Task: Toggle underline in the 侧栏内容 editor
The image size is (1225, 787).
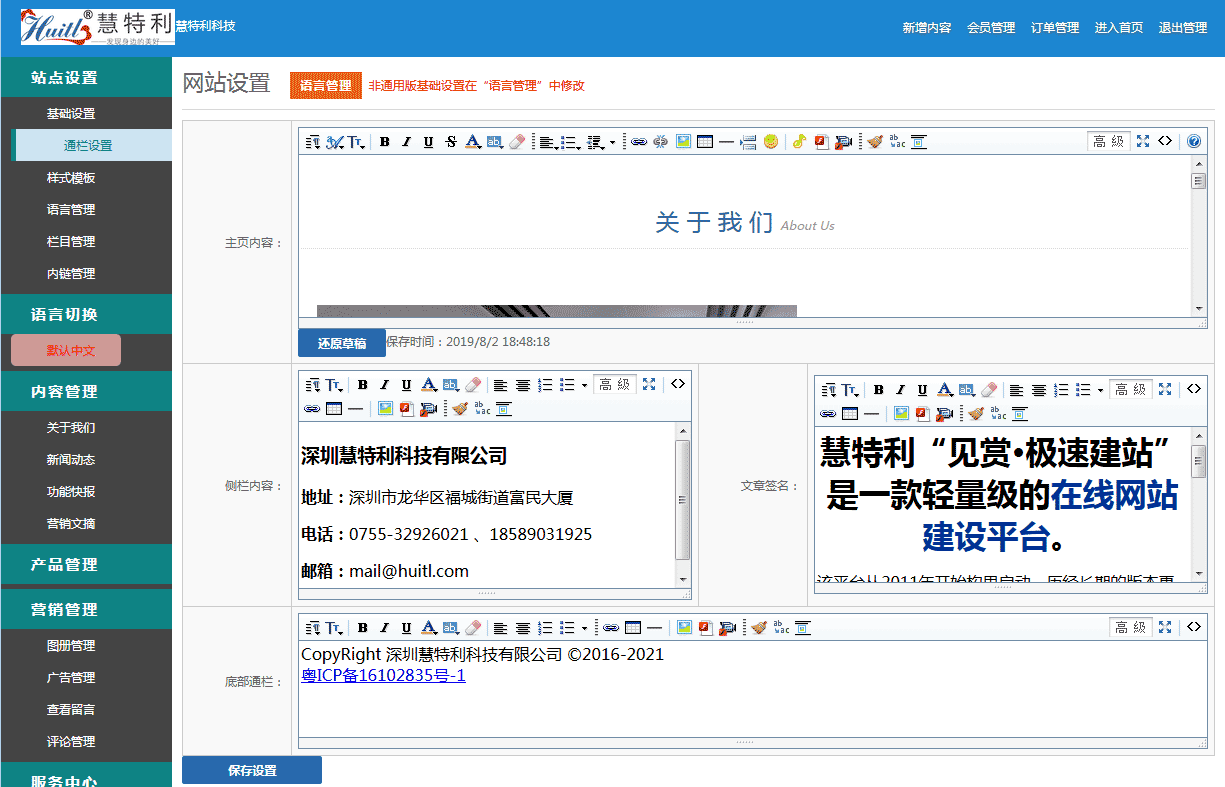Action: tap(406, 385)
